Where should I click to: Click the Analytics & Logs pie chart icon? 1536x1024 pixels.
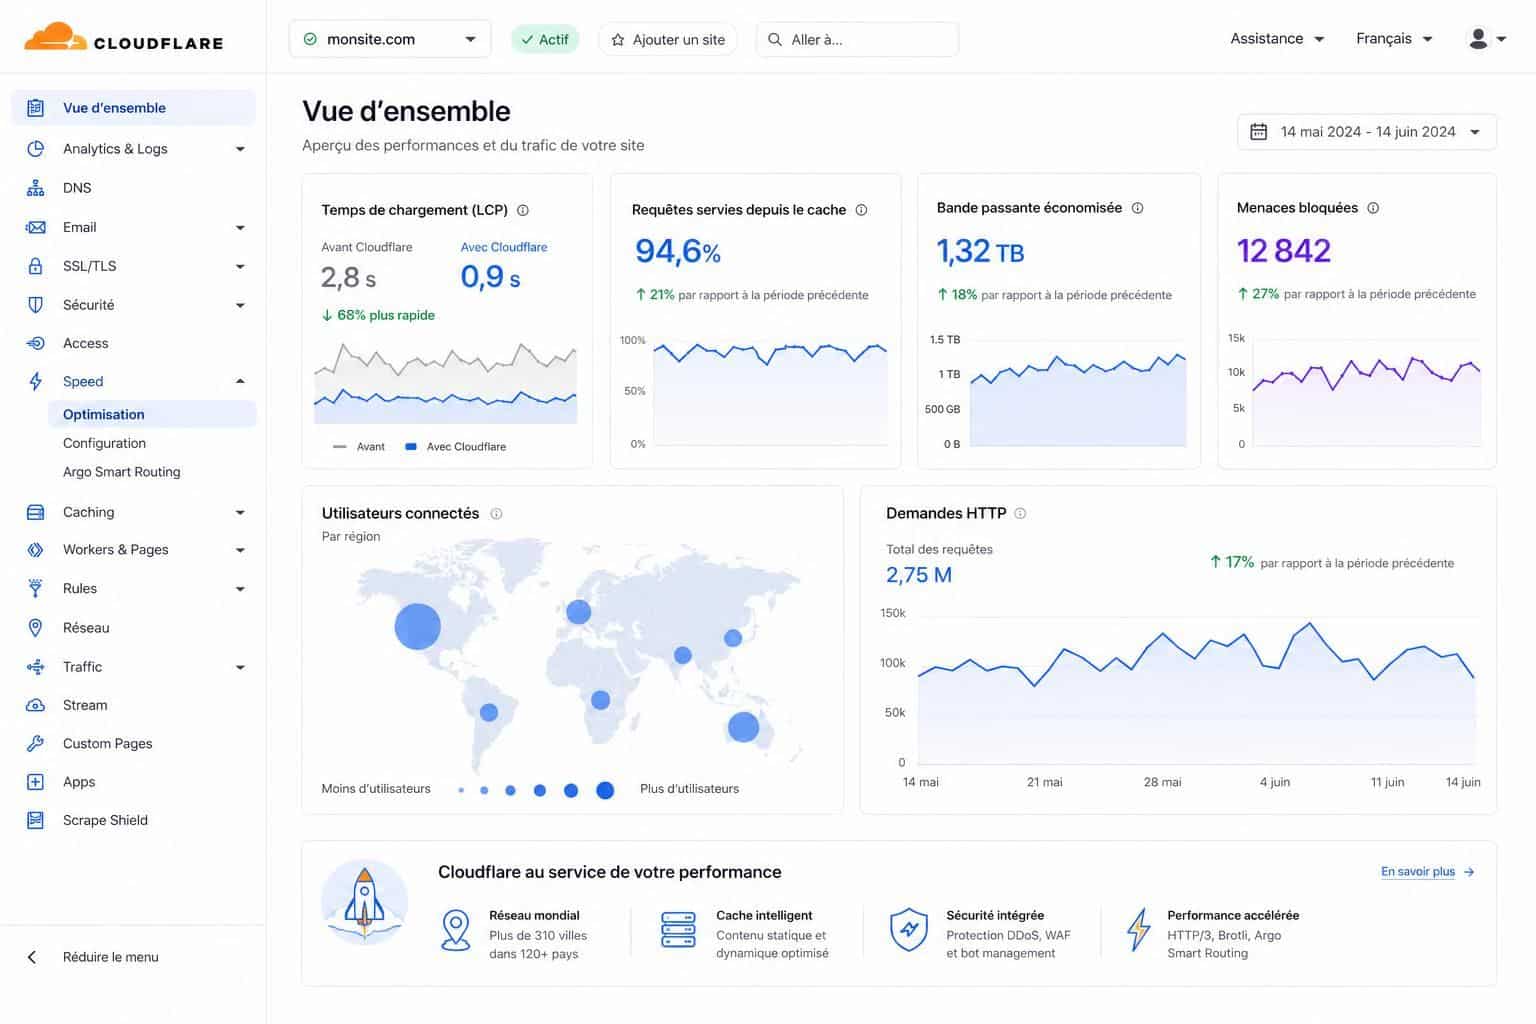pos(35,148)
